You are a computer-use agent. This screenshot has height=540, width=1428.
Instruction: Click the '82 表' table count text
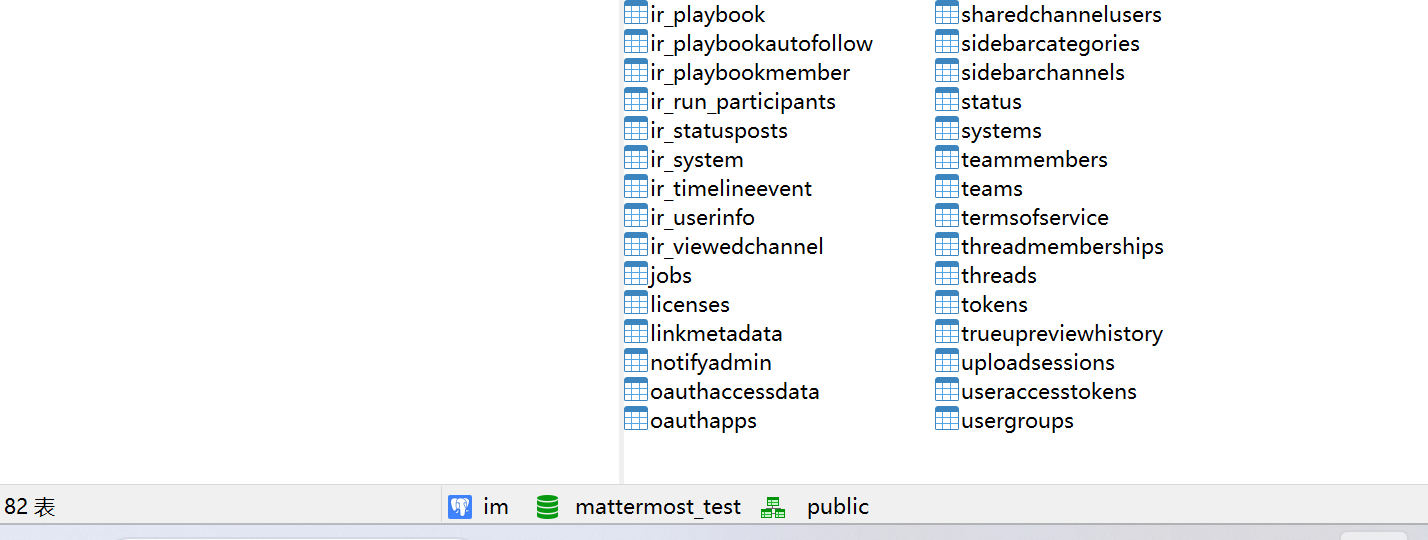click(30, 507)
